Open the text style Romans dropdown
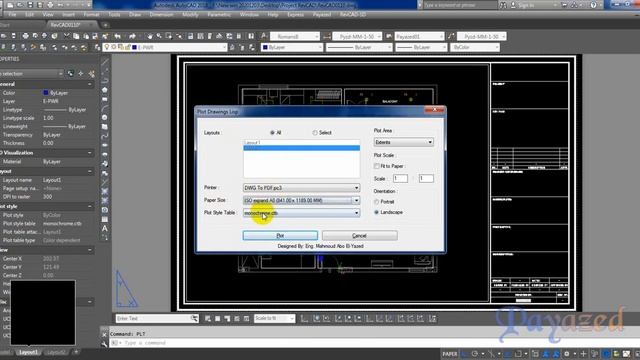 295,37
